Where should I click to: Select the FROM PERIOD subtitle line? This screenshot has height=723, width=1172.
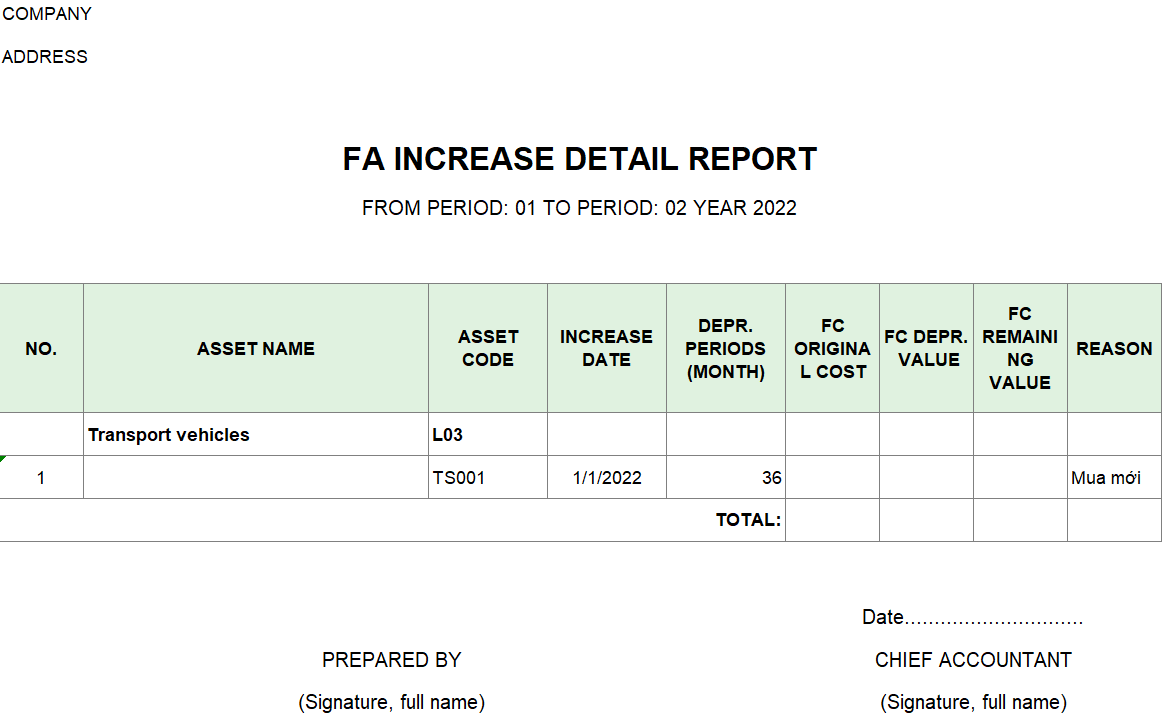coord(579,208)
